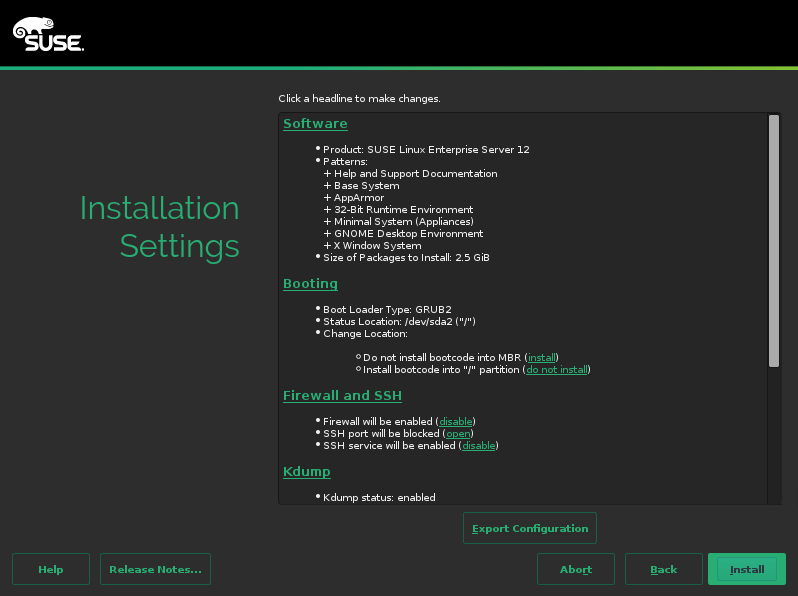This screenshot has width=798, height=596.
Task: Click the Help button
Action: 51,569
